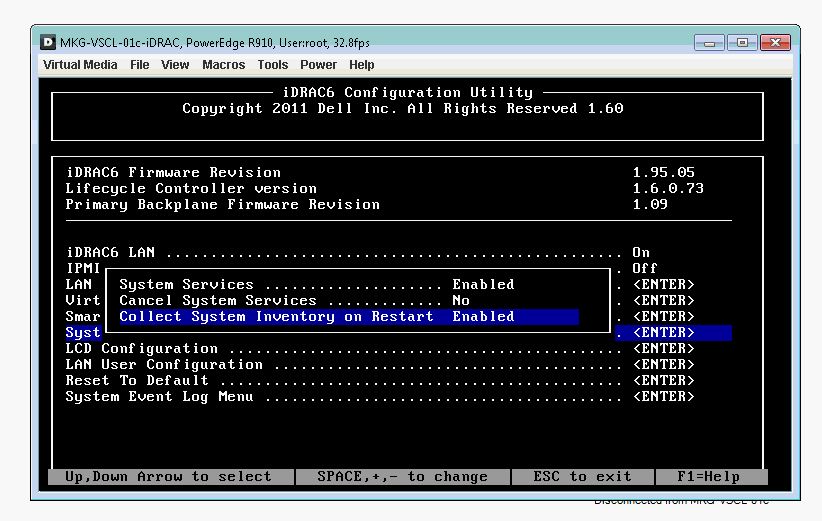
Task: Click the iDRAC6 Configuration Utility heading
Action: click(408, 93)
